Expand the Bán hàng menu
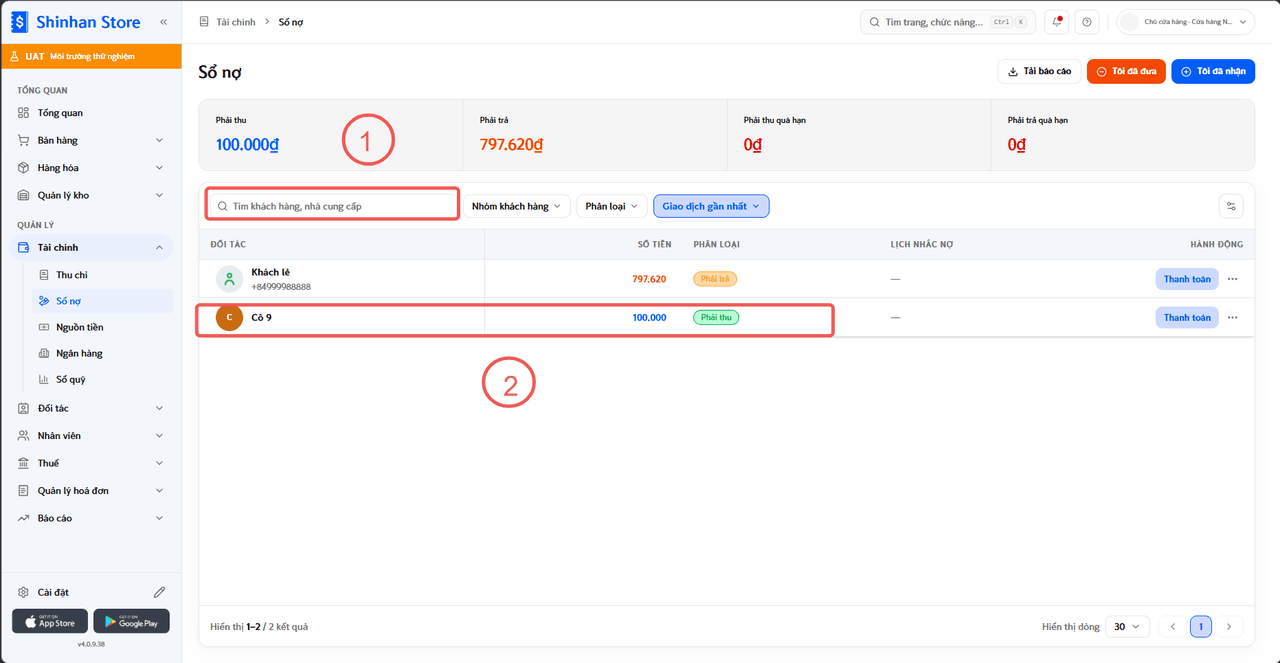This screenshot has height=663, width=1280. (91, 140)
